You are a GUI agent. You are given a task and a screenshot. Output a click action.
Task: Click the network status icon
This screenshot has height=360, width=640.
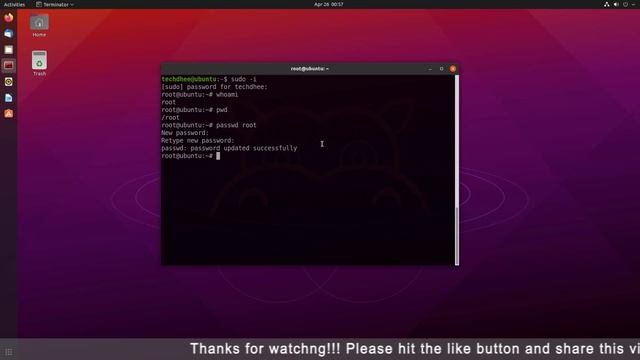pyautogui.click(x=607, y=4)
